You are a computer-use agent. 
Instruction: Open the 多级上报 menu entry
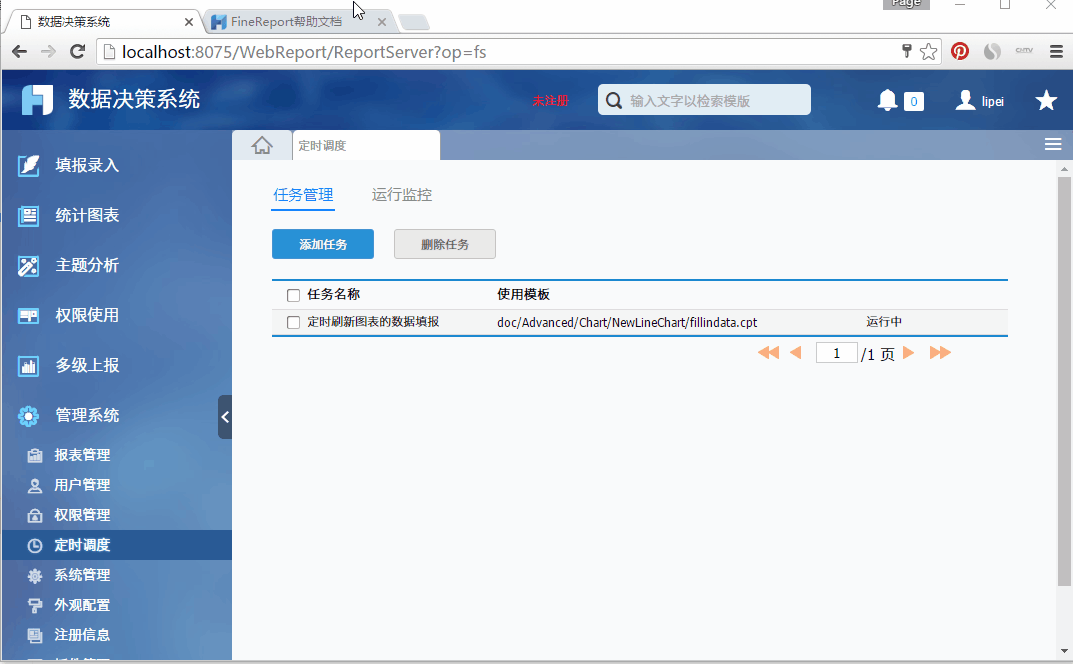click(x=87, y=366)
